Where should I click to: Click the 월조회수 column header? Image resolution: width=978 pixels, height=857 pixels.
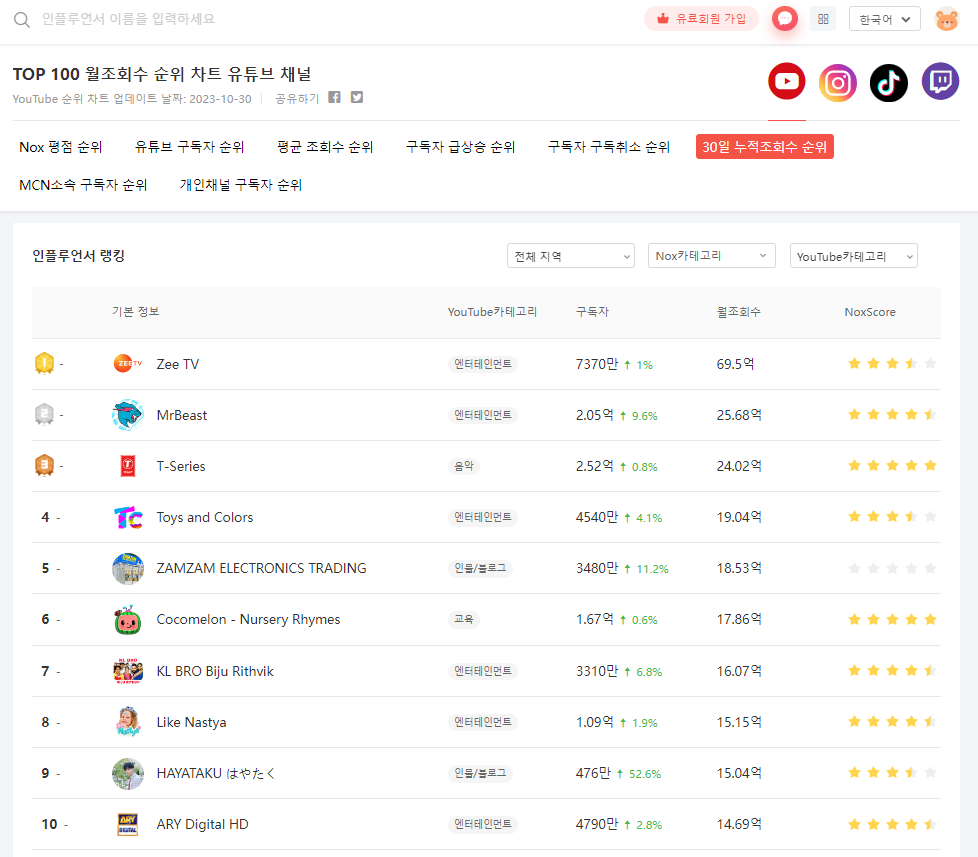click(x=738, y=312)
